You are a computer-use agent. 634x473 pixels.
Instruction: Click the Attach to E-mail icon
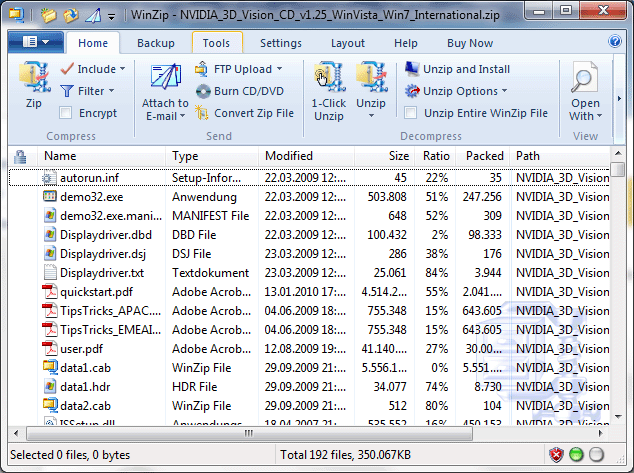[x=165, y=77]
